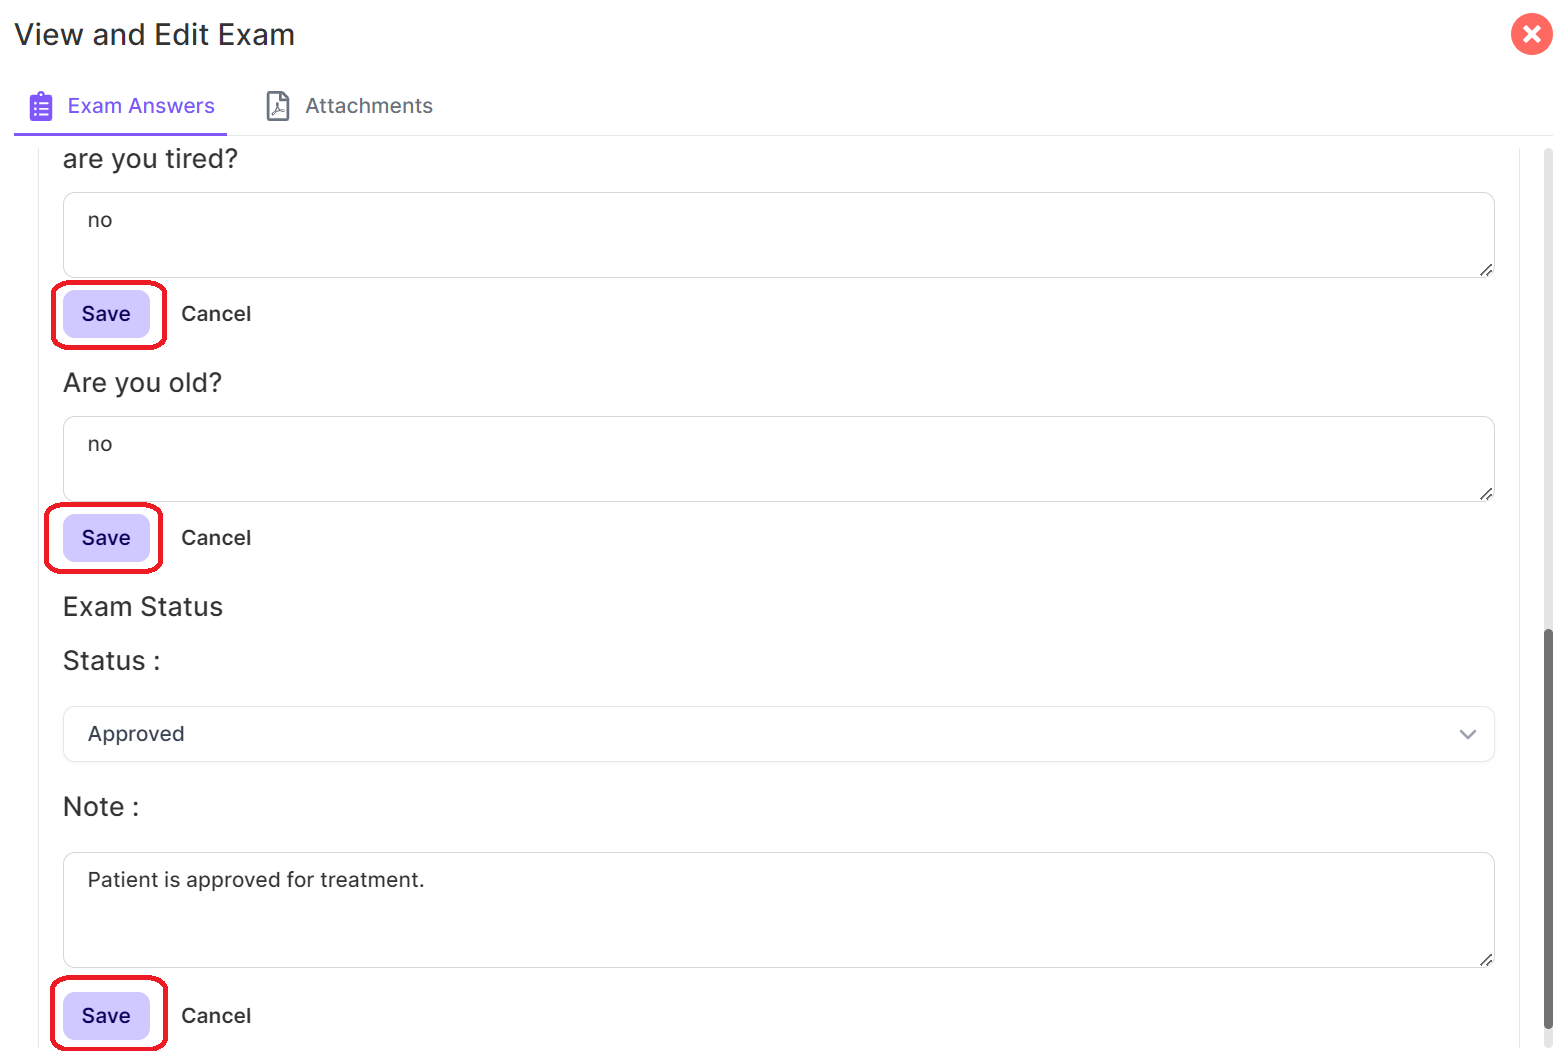Save the 'are you tired?' answer
1564x1051 pixels.
106,314
